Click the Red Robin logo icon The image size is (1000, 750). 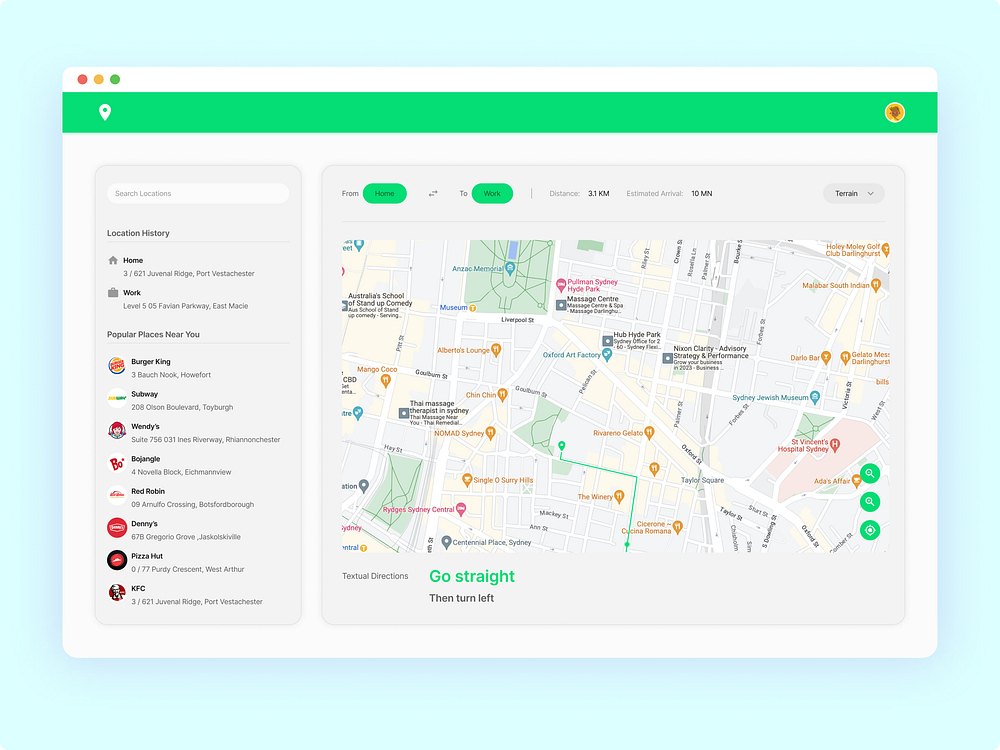point(115,496)
